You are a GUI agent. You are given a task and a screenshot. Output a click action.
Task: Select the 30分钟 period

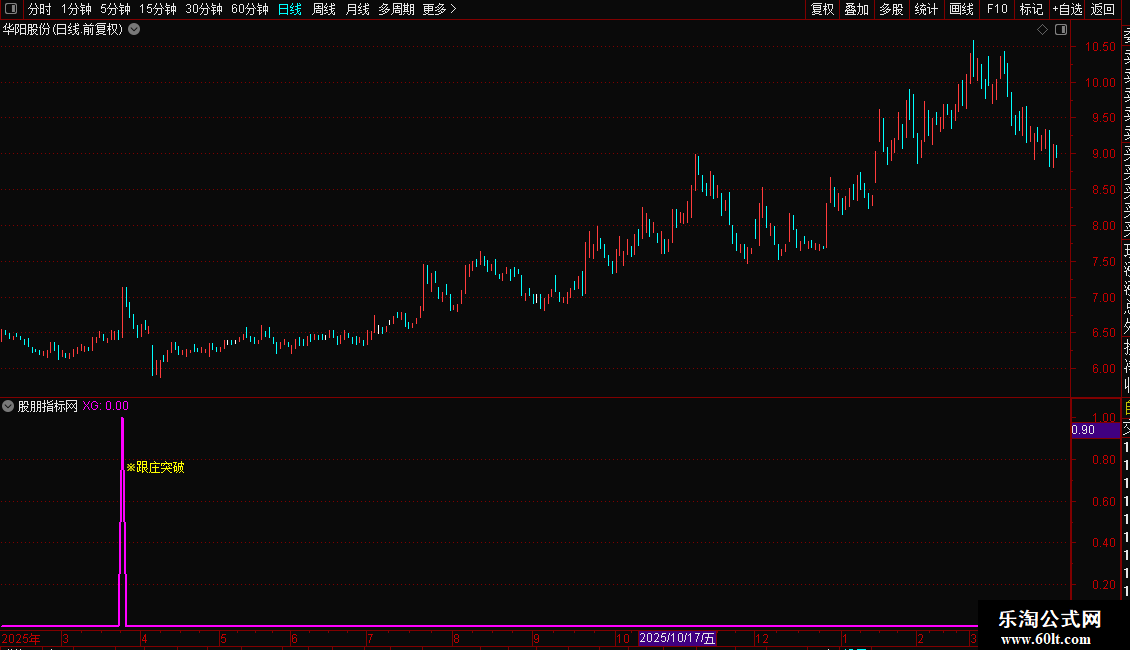[204, 9]
